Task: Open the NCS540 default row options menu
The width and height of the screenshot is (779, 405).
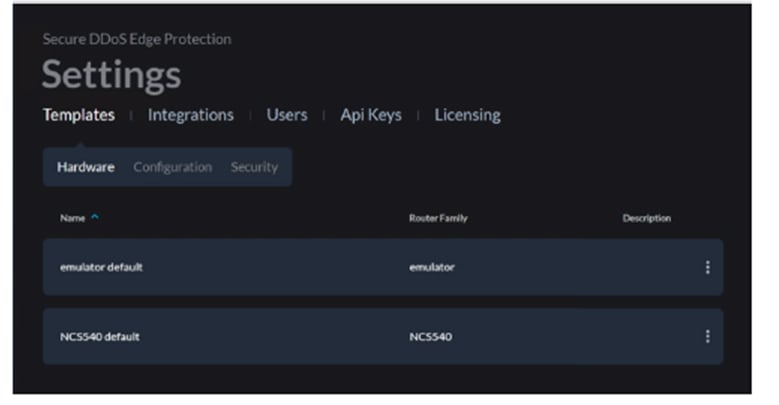Action: [707, 336]
